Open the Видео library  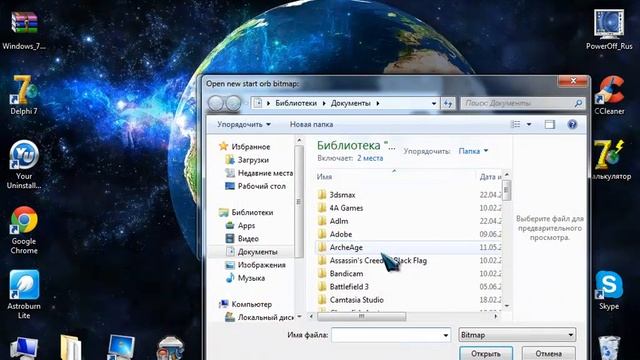(248, 238)
